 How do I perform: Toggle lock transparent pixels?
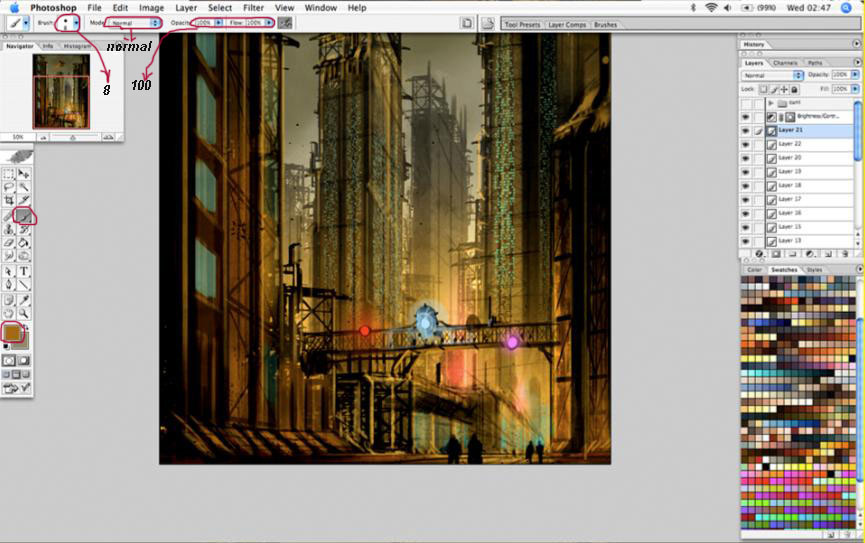pyautogui.click(x=763, y=89)
